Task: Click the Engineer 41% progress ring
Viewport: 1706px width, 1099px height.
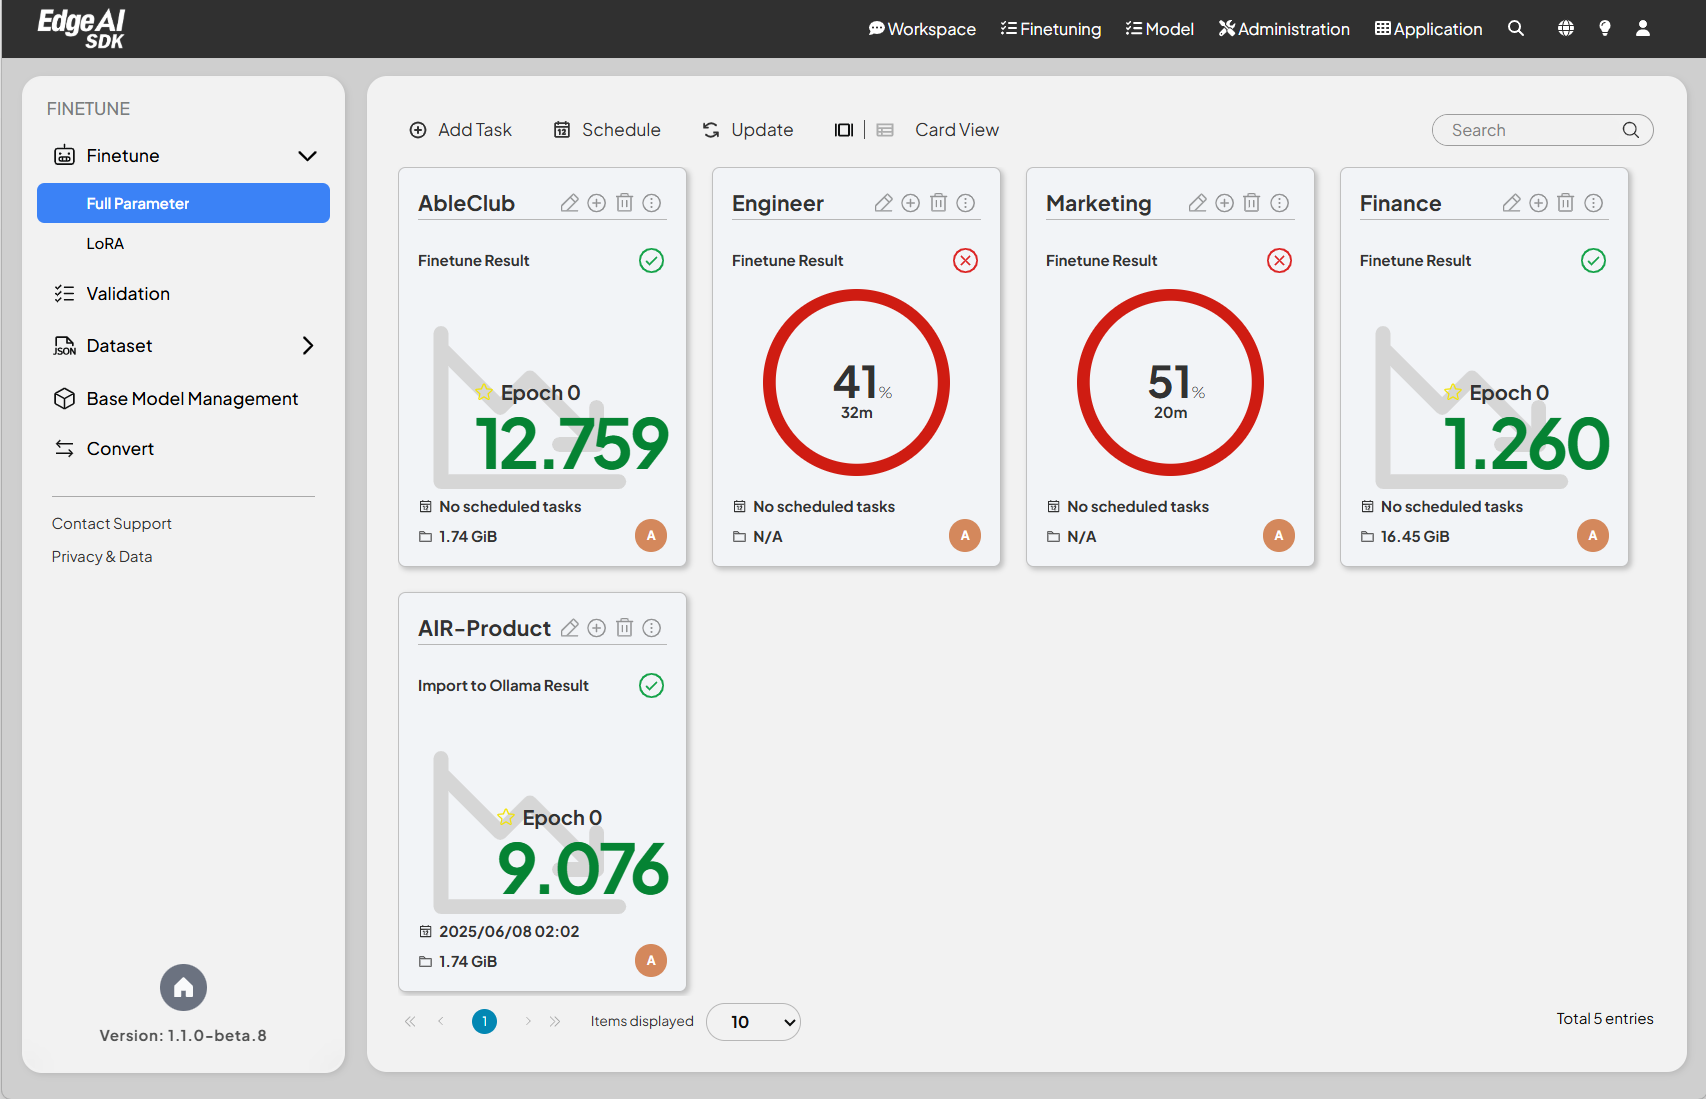Action: (x=856, y=383)
